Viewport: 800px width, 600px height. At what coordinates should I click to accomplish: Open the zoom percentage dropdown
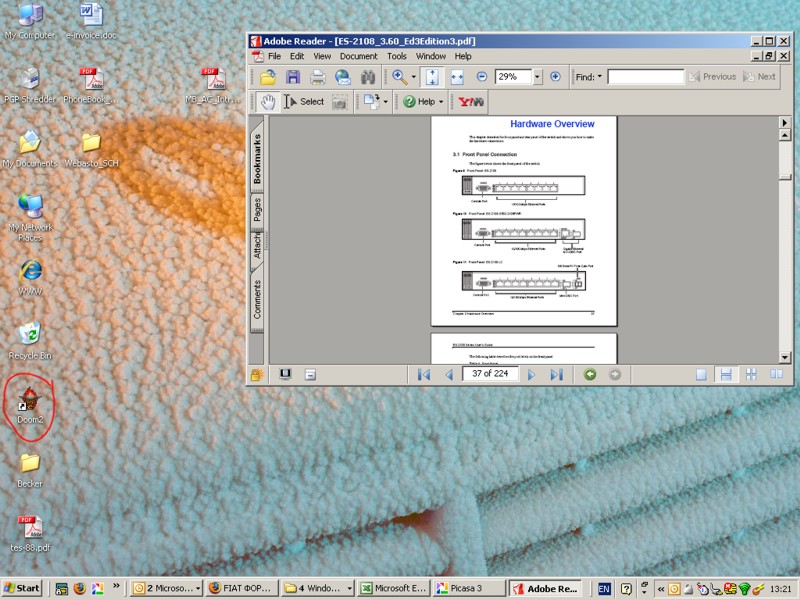tap(537, 77)
